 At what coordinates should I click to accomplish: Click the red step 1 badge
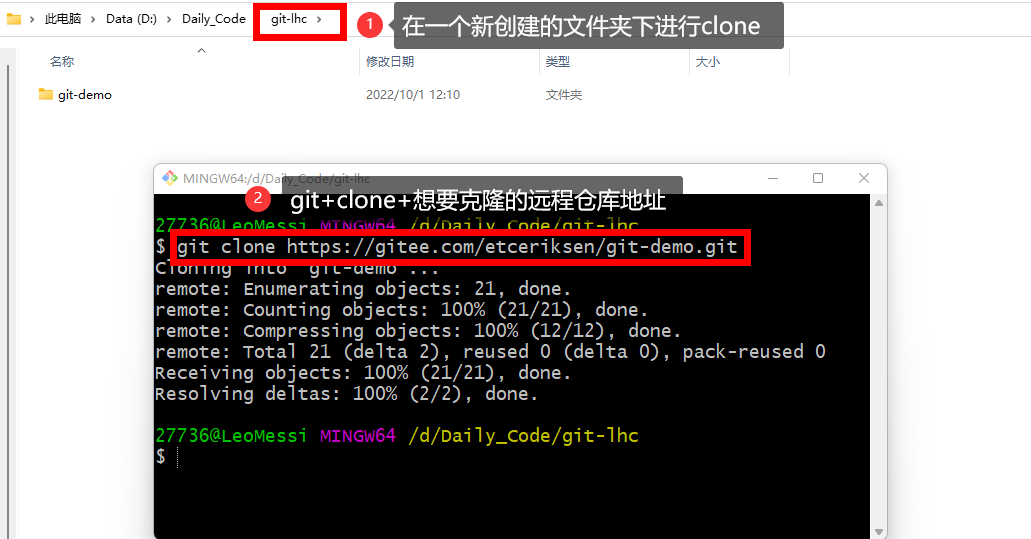(x=370, y=25)
